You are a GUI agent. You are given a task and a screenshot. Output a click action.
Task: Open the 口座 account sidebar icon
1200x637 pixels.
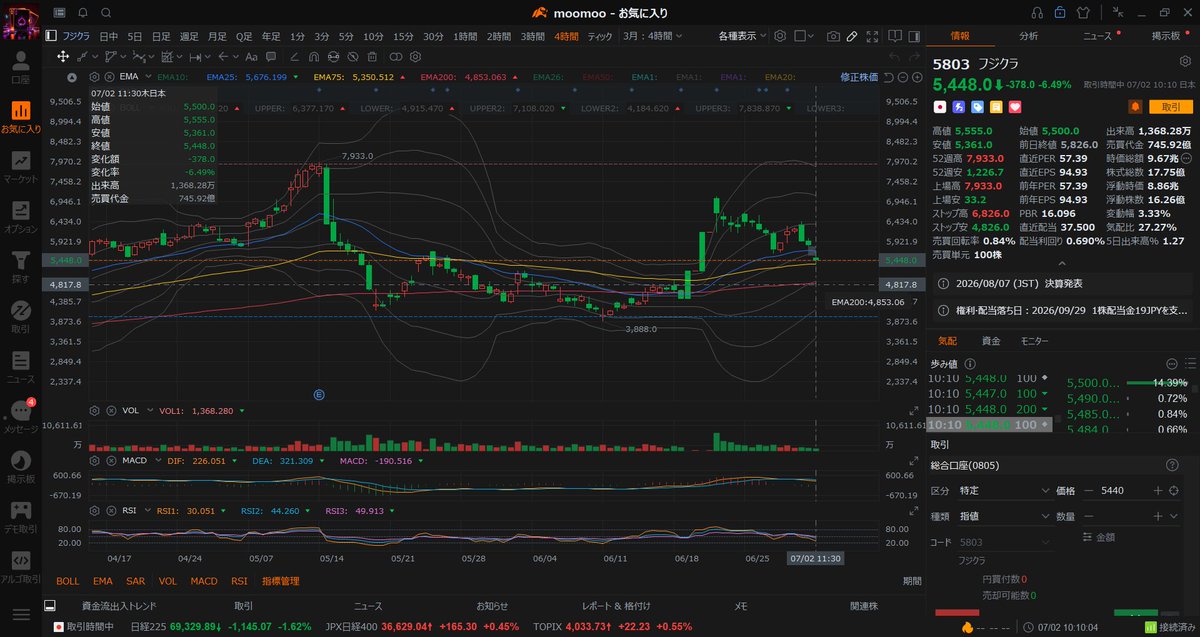click(x=20, y=66)
